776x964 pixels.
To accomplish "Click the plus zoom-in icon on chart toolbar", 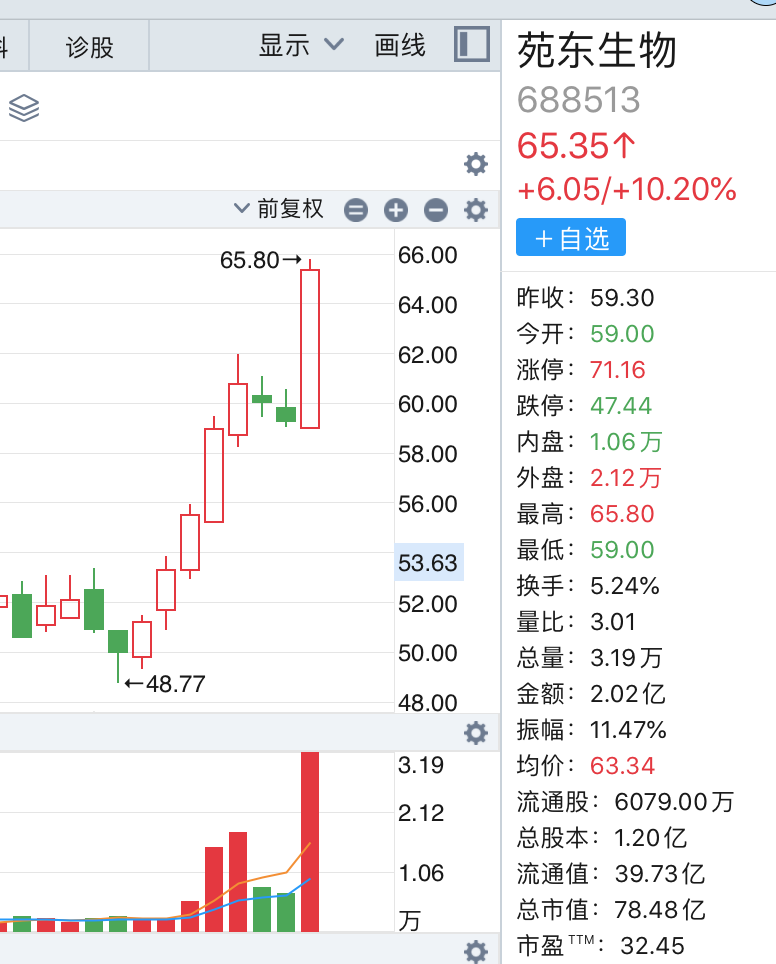I will [396, 210].
